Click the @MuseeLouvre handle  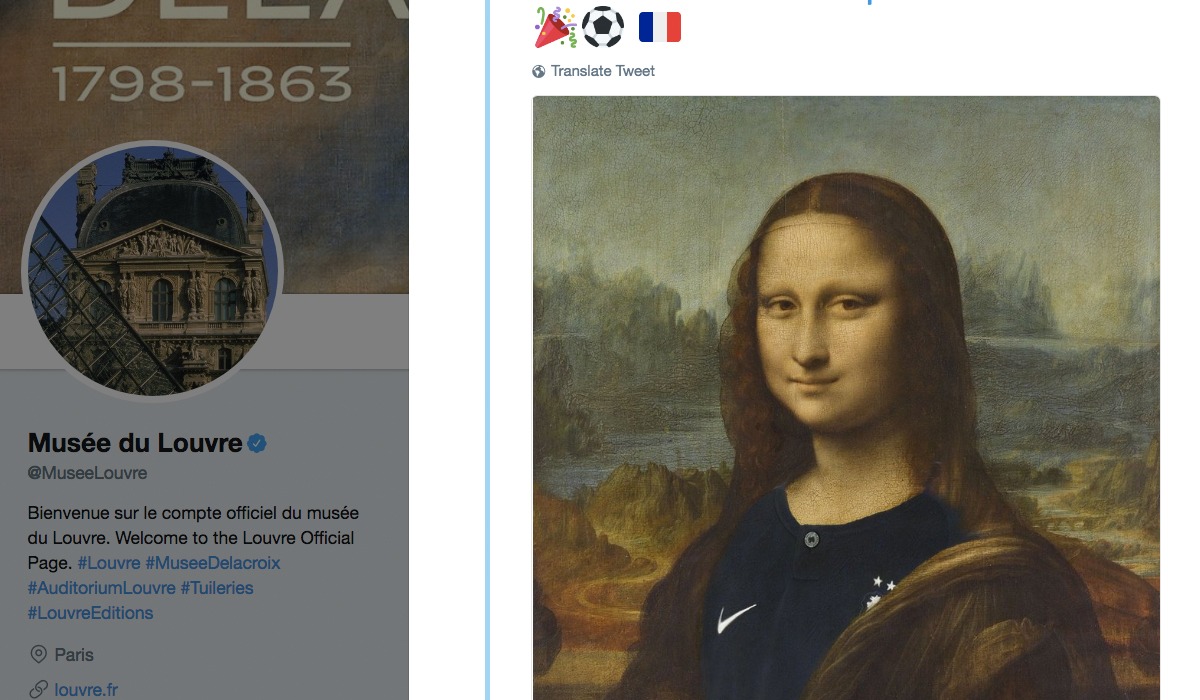click(87, 473)
